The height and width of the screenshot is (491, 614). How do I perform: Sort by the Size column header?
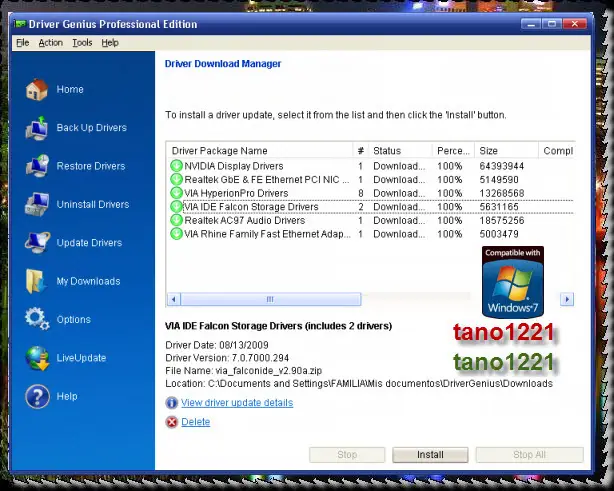click(x=506, y=151)
